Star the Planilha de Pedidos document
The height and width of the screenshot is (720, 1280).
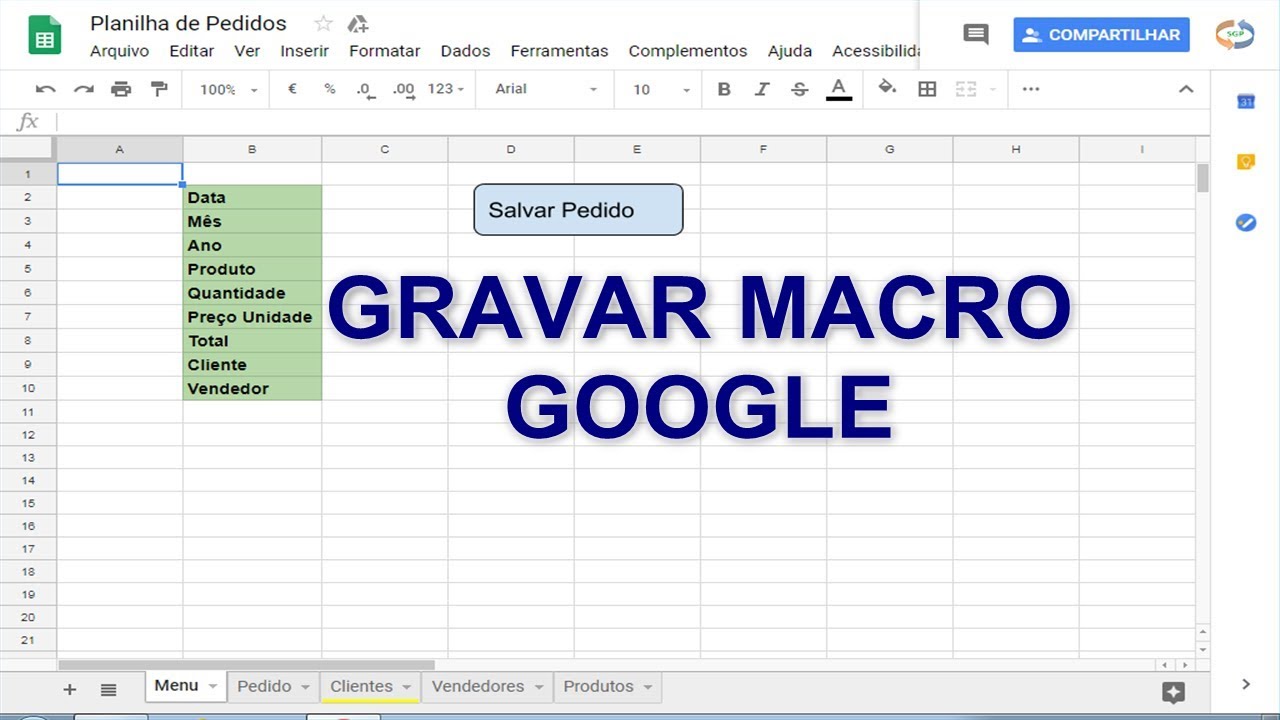[x=323, y=23]
